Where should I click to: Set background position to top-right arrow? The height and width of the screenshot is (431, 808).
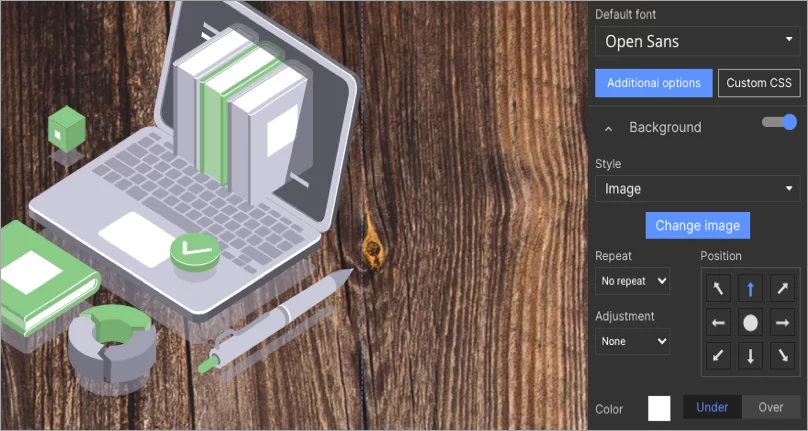coord(784,289)
